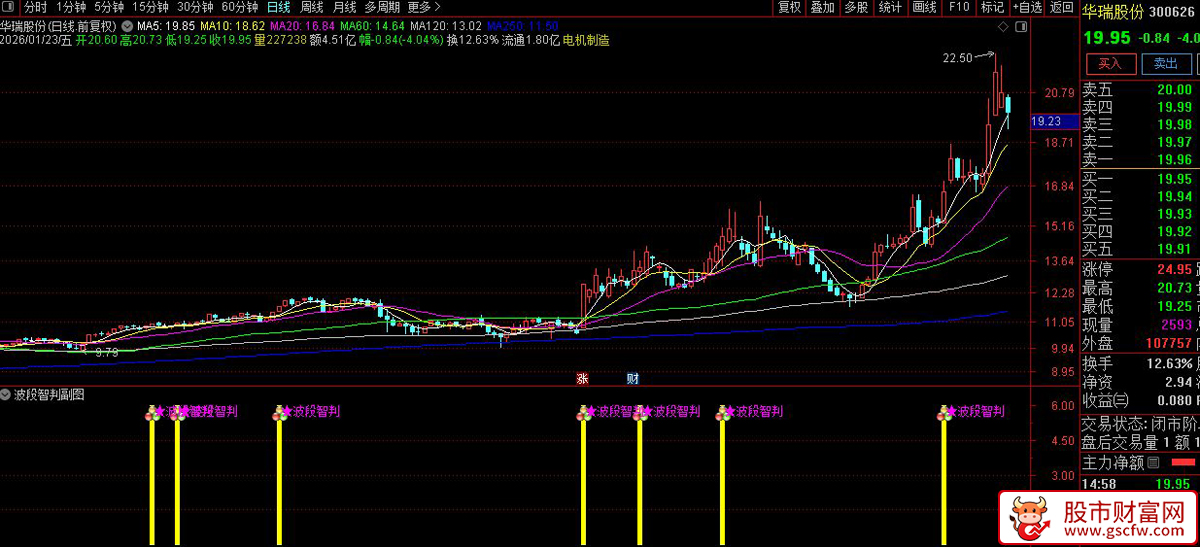Click the 22.50 high price label
Viewport: 1200px width, 547px height.
point(957,58)
